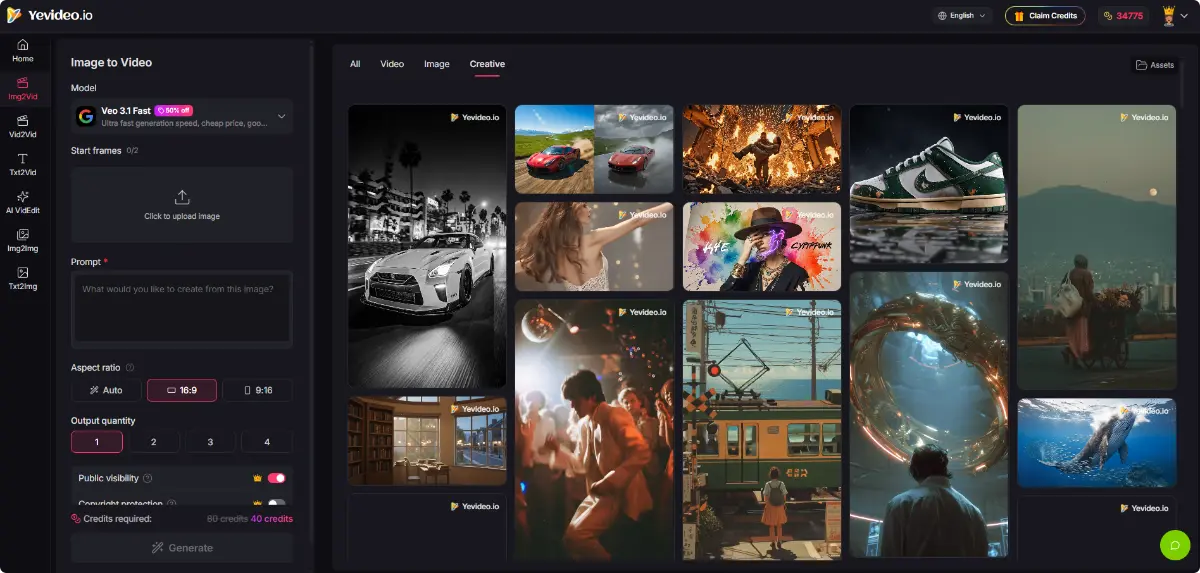
Task: Set output quantity to 1
Action: [97, 441]
